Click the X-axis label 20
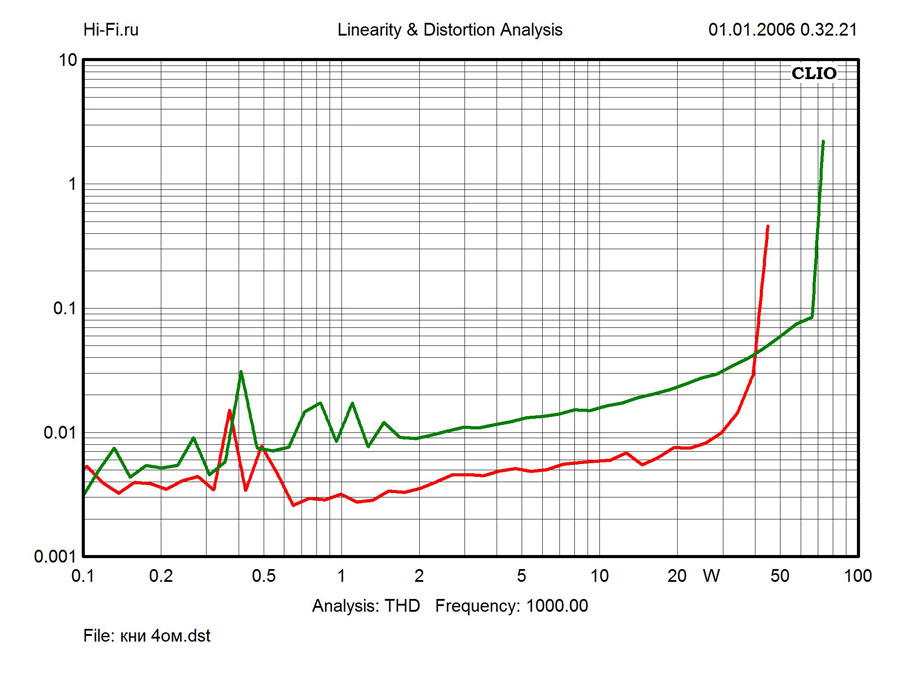 (677, 576)
